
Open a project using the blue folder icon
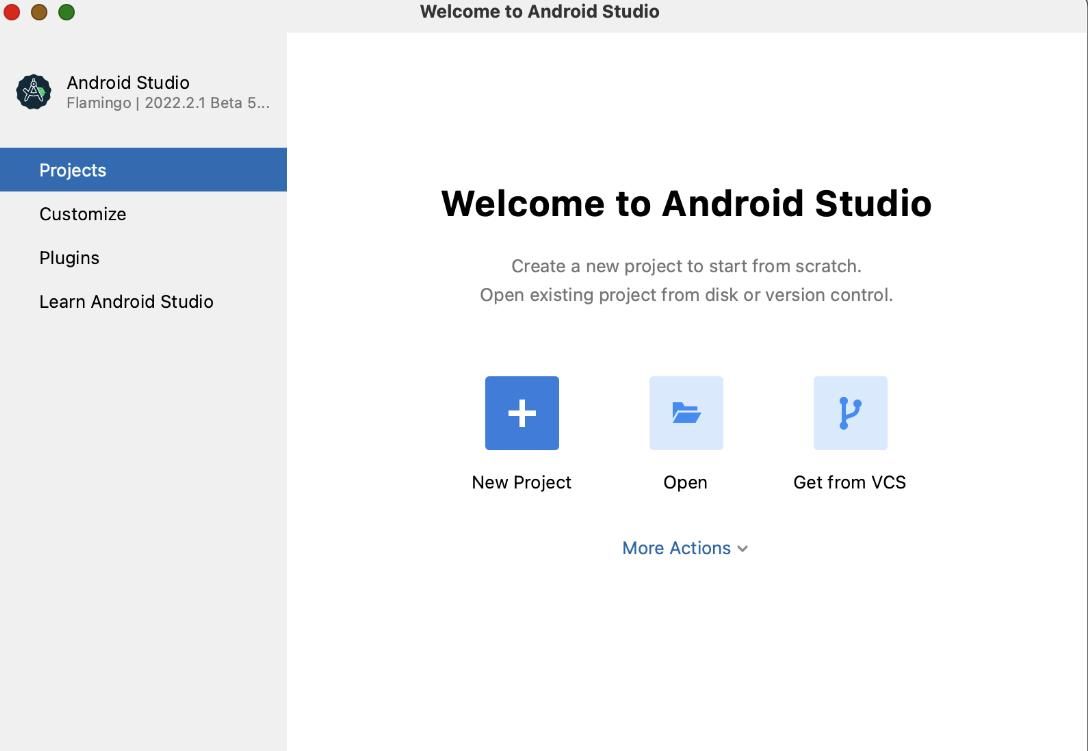coord(685,412)
